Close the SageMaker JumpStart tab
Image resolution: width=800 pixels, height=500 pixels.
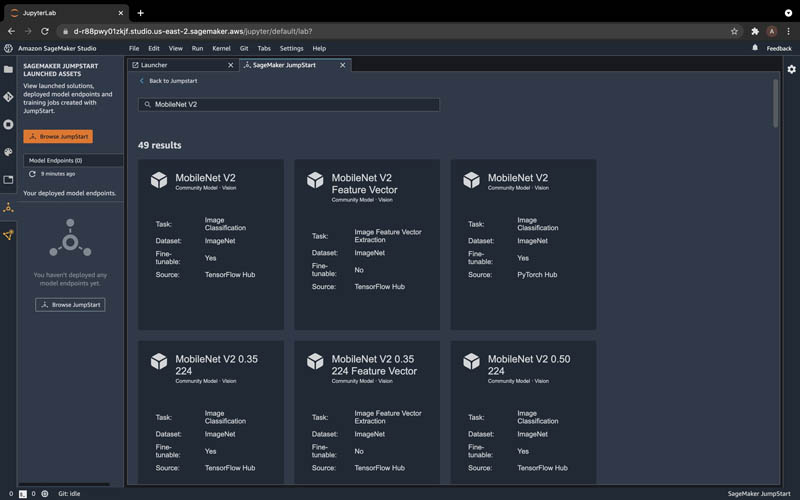click(343, 65)
